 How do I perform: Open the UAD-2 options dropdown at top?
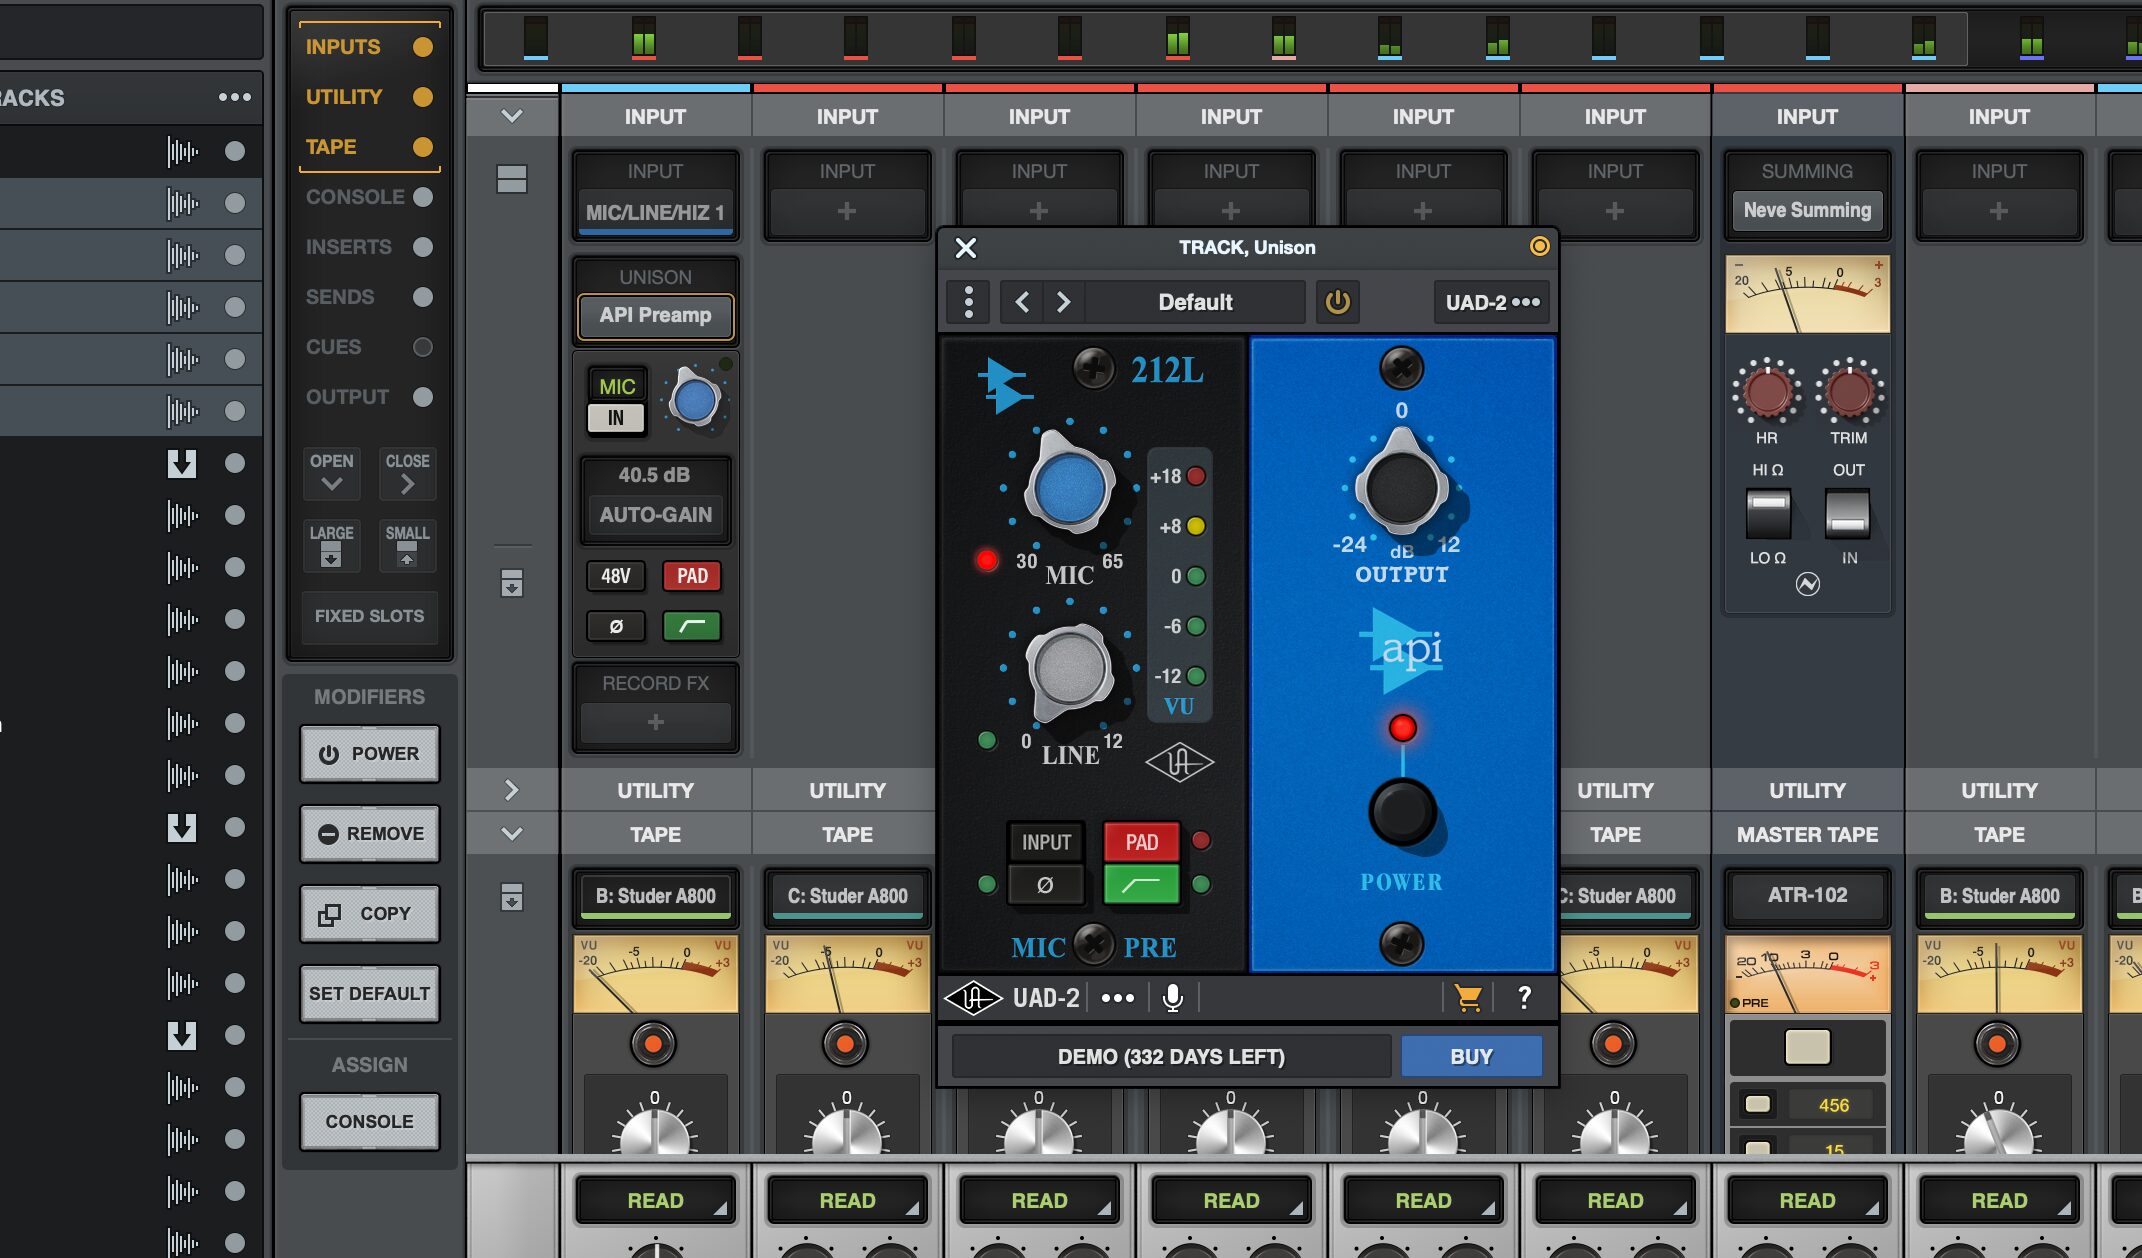point(1492,302)
